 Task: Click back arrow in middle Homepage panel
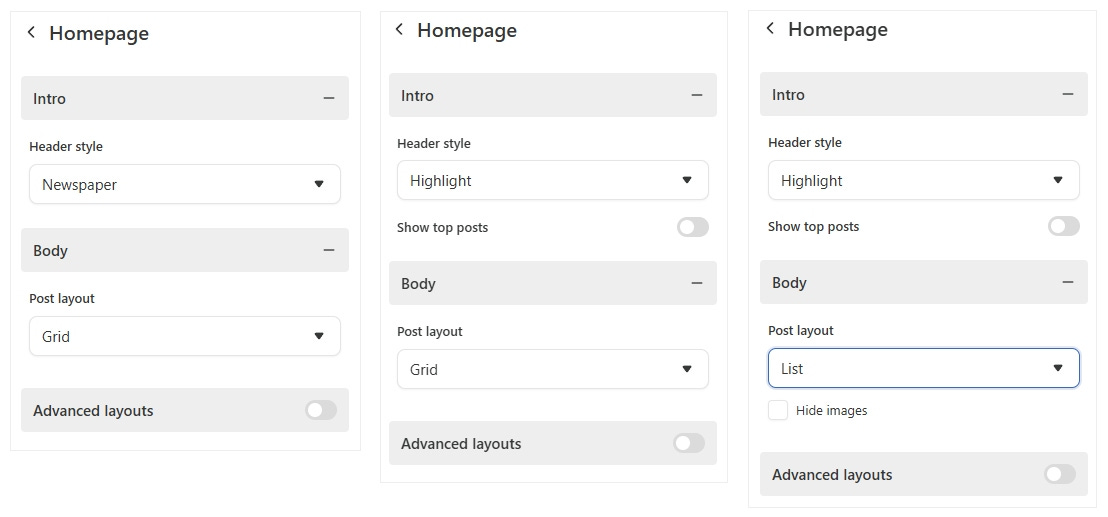[399, 29]
